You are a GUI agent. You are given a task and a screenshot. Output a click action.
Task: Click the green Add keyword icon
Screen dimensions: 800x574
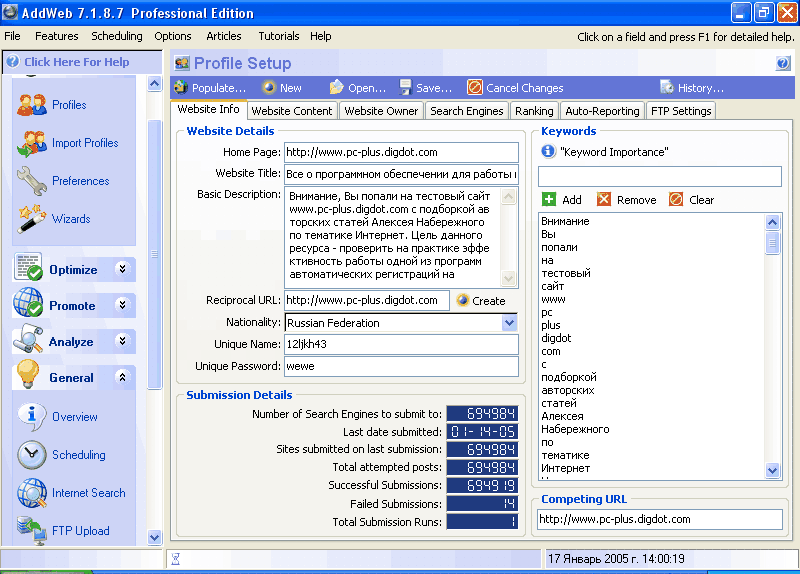(549, 199)
